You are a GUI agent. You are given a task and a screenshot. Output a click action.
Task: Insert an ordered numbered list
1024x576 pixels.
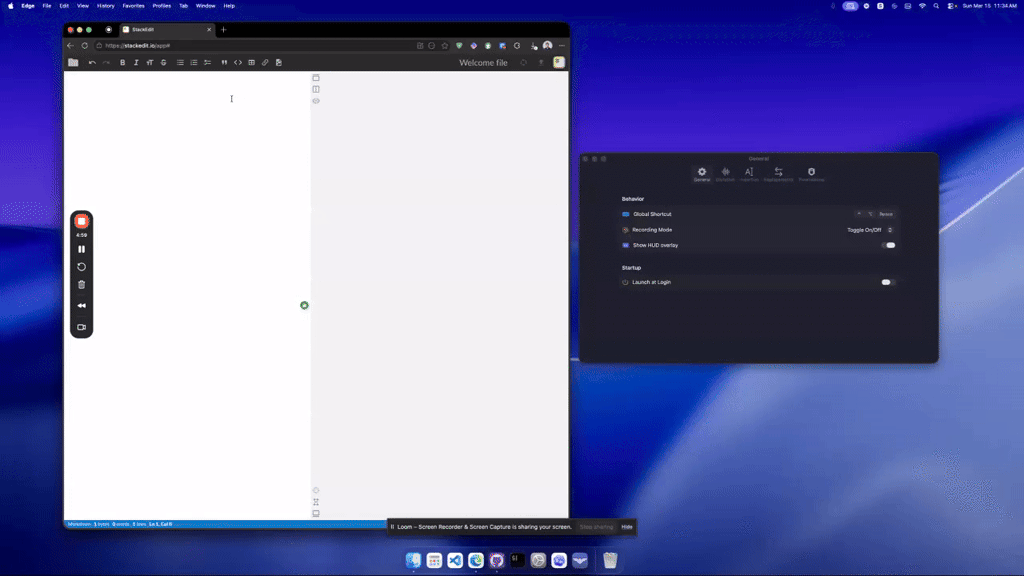(194, 63)
